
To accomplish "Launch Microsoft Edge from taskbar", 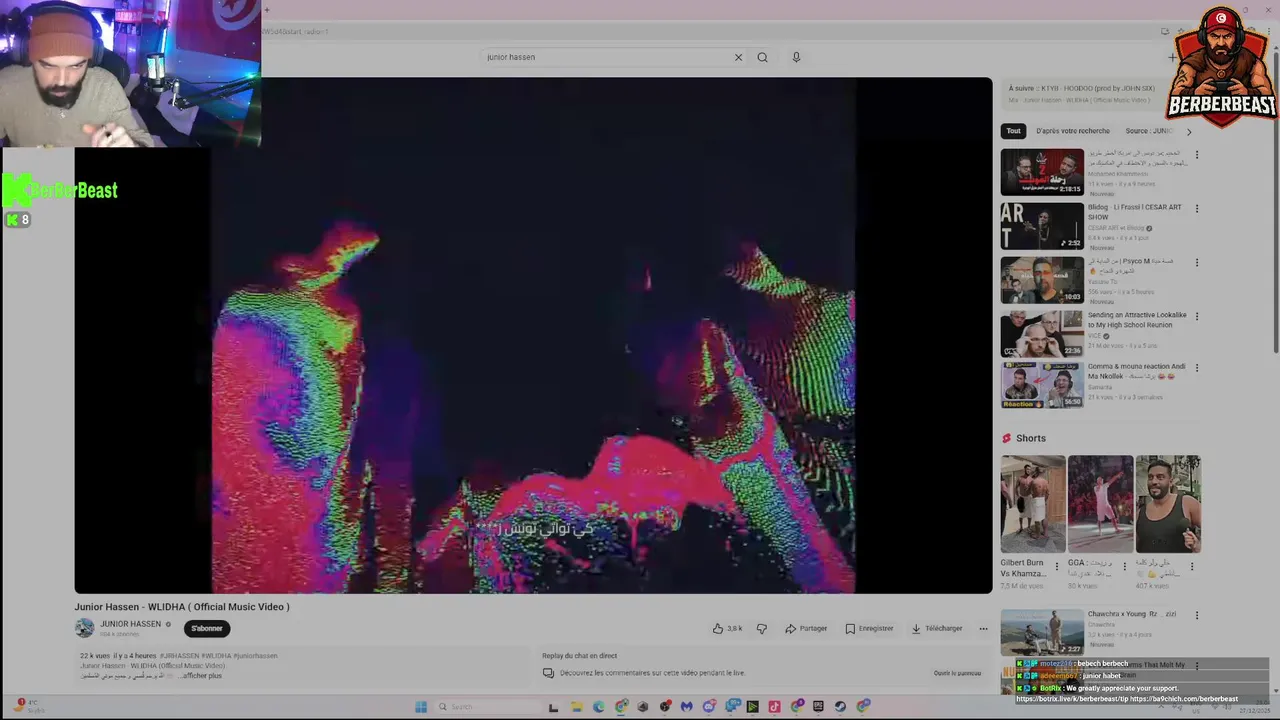I will 599,706.
